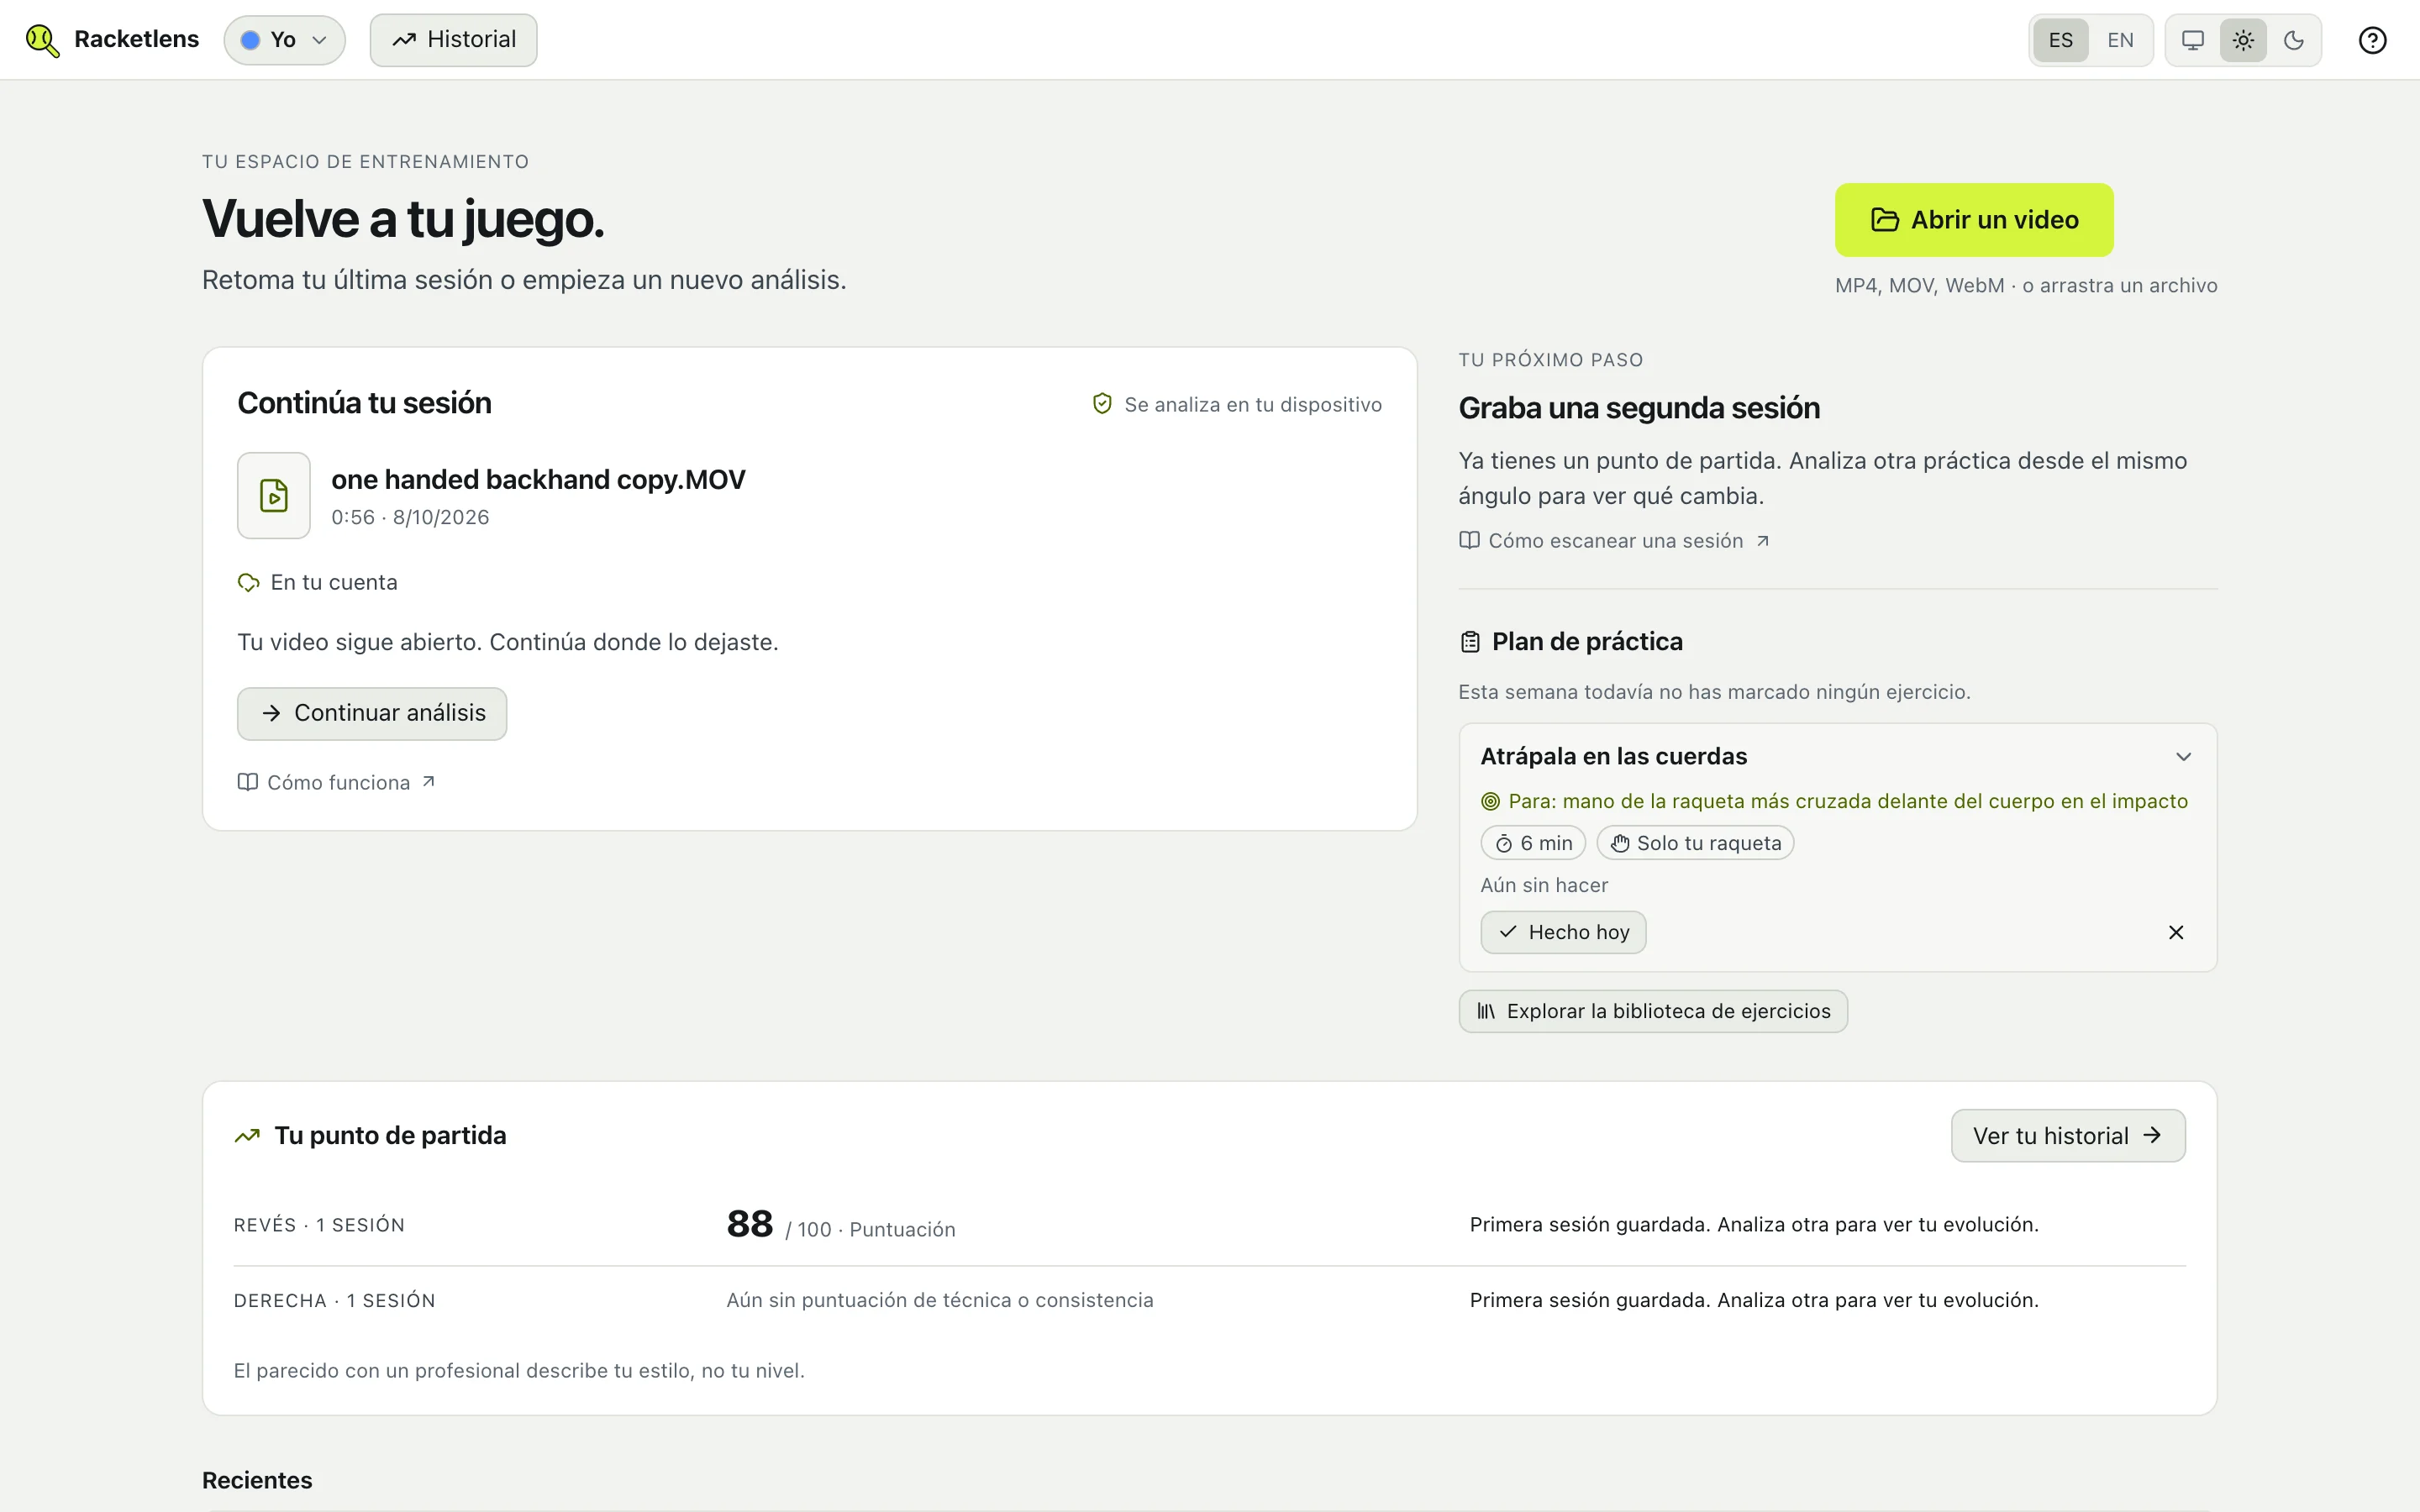Click the Plan de práctica clipboard icon
Viewport: 2420px width, 1512px height.
tap(1469, 642)
